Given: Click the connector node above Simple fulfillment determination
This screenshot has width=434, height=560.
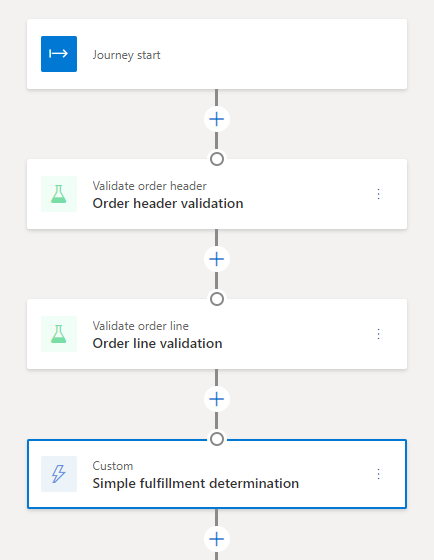Looking at the screenshot, I should pyautogui.click(x=217, y=439).
